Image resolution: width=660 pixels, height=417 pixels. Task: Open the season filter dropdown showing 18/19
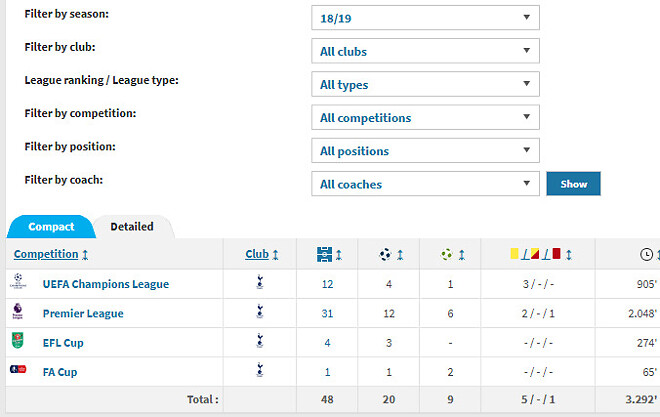(x=425, y=17)
